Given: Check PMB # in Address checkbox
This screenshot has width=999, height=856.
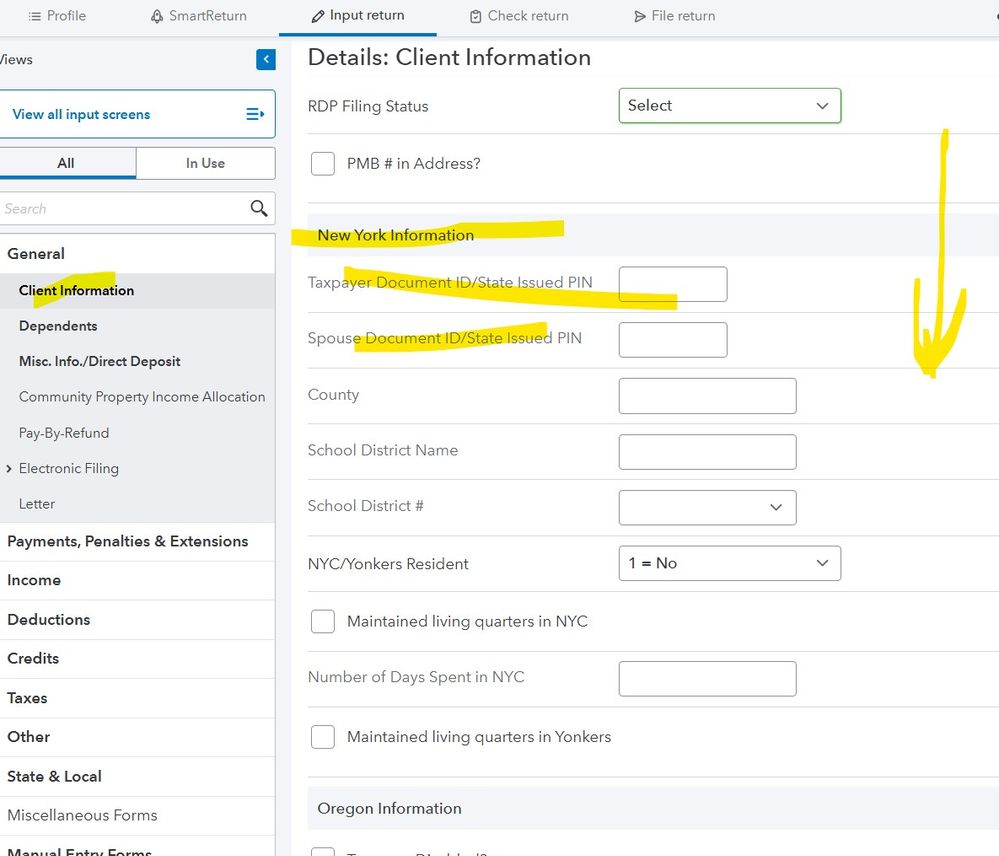Looking at the screenshot, I should coord(323,164).
